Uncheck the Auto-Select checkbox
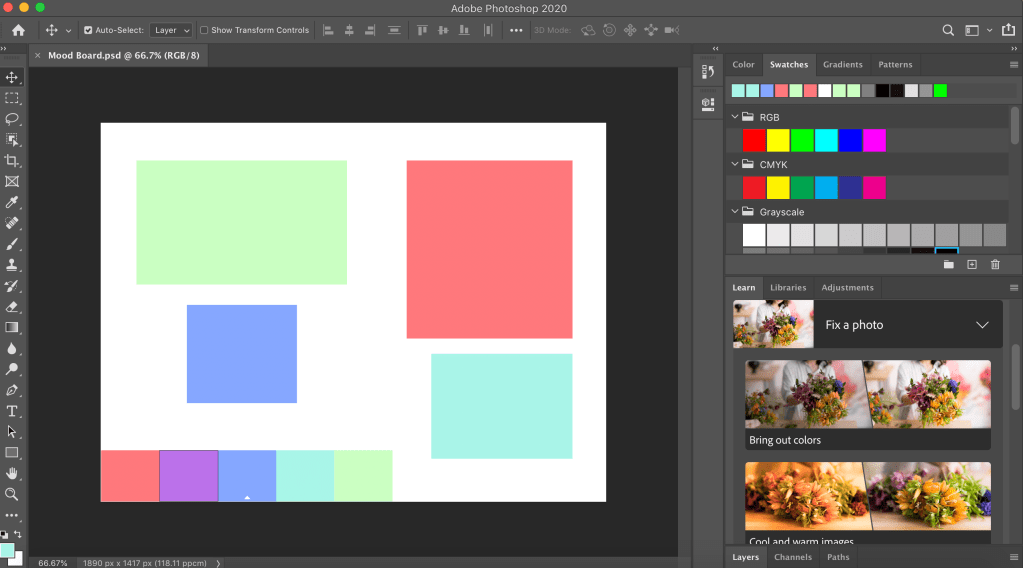 point(88,31)
